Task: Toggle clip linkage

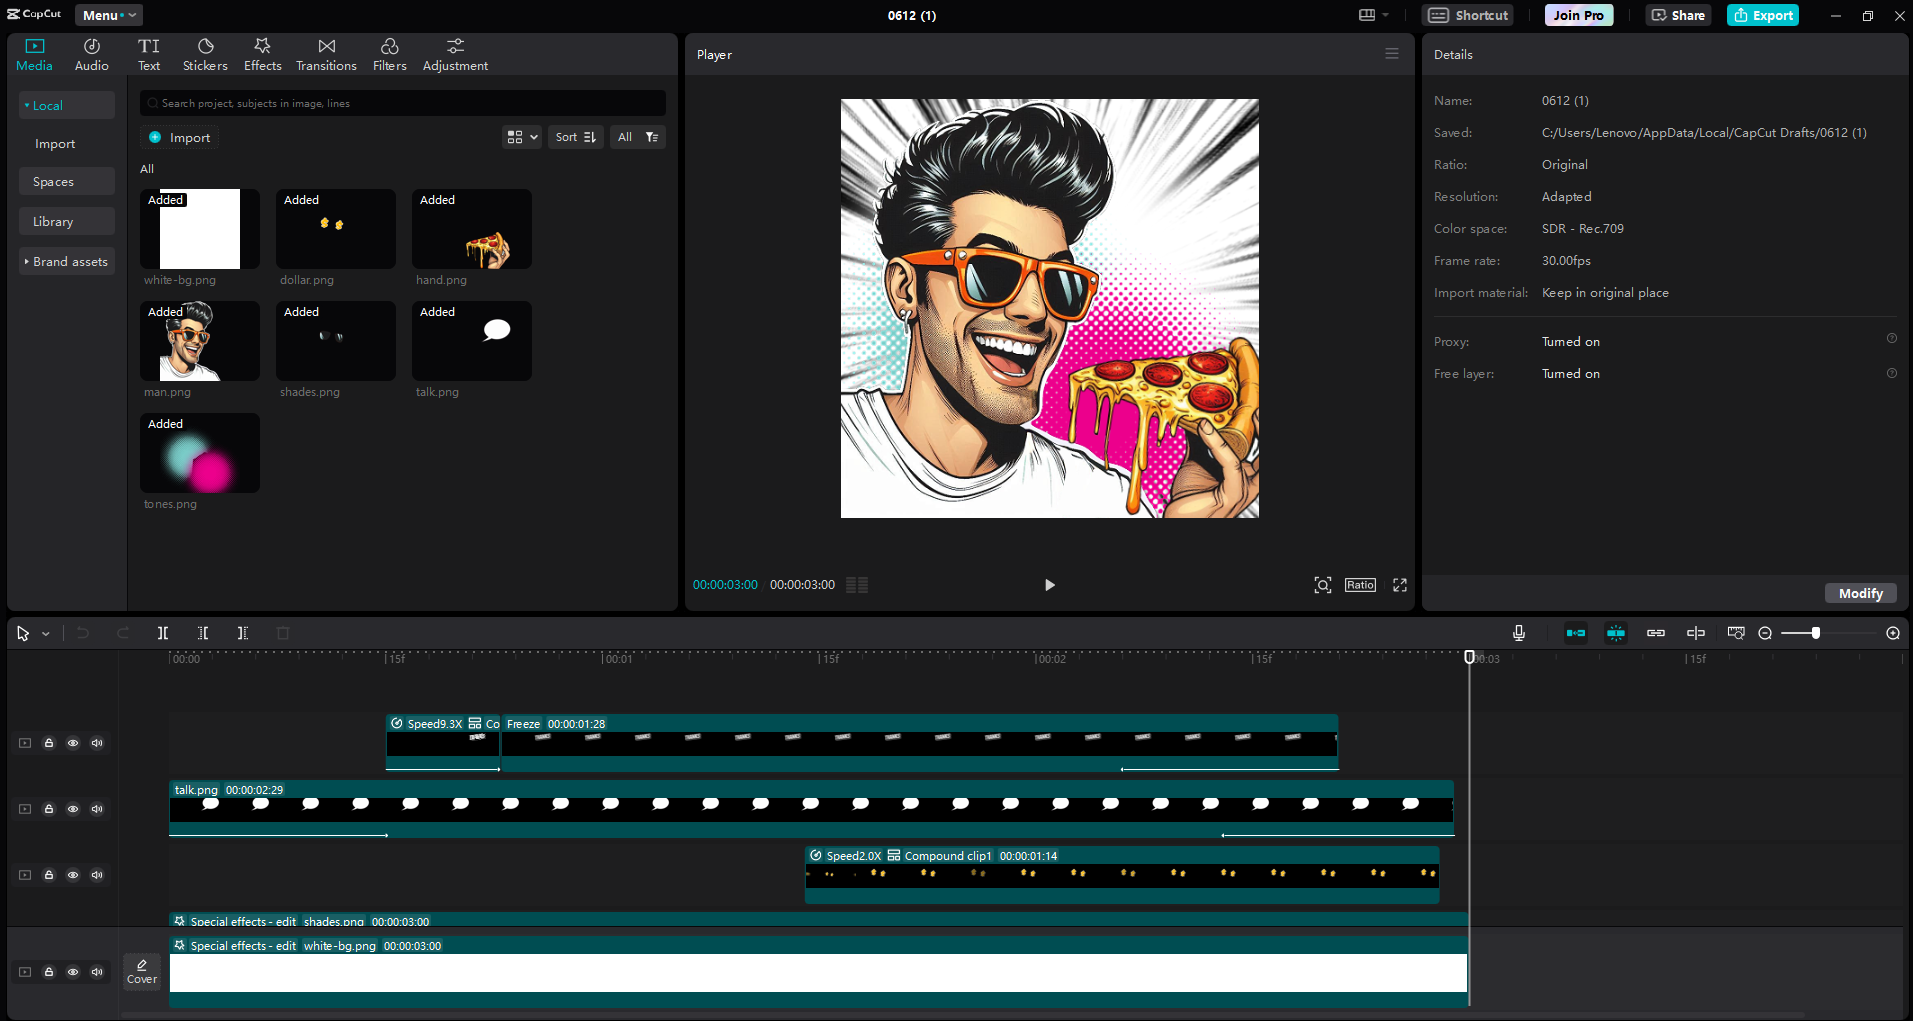Action: pos(1656,633)
